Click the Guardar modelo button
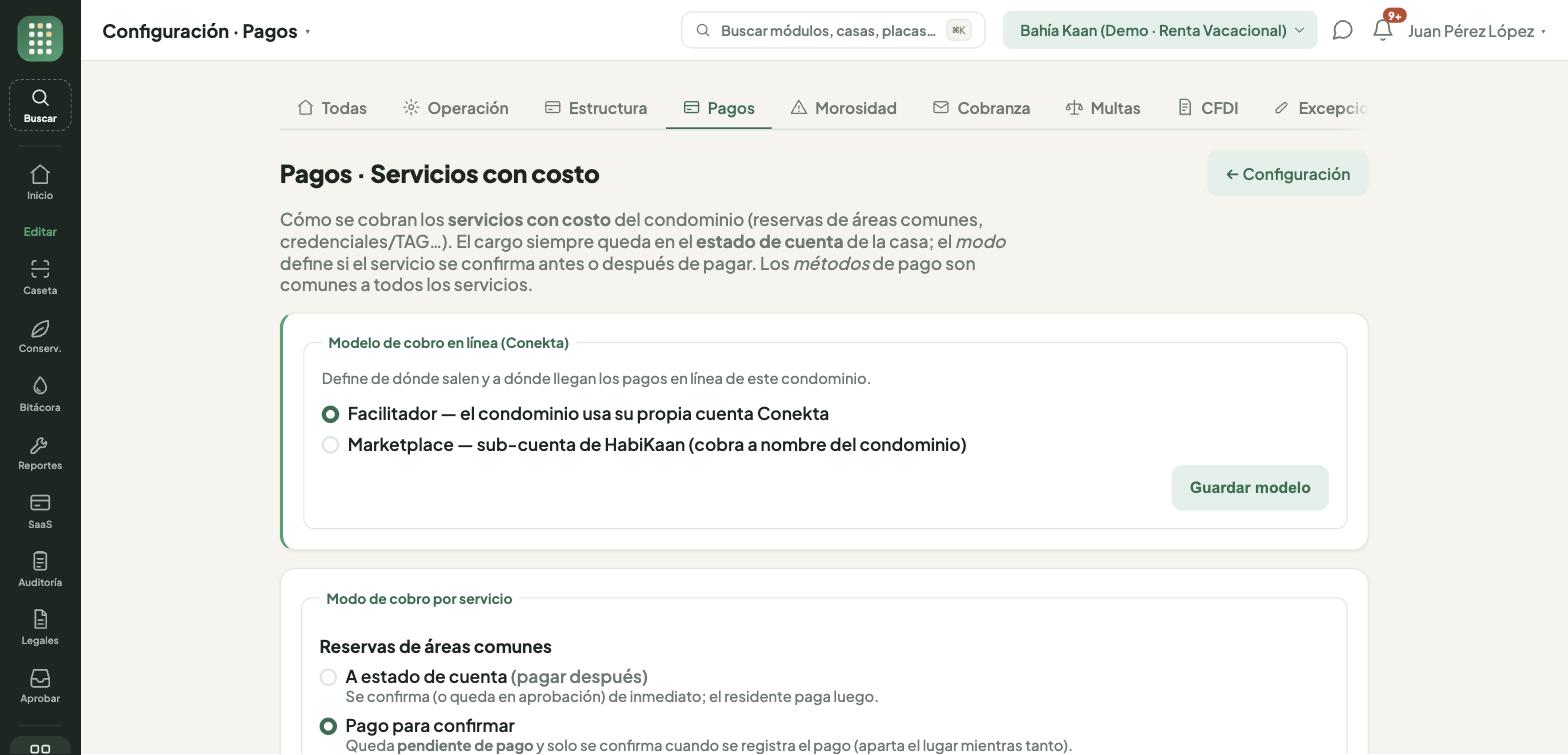 tap(1250, 488)
